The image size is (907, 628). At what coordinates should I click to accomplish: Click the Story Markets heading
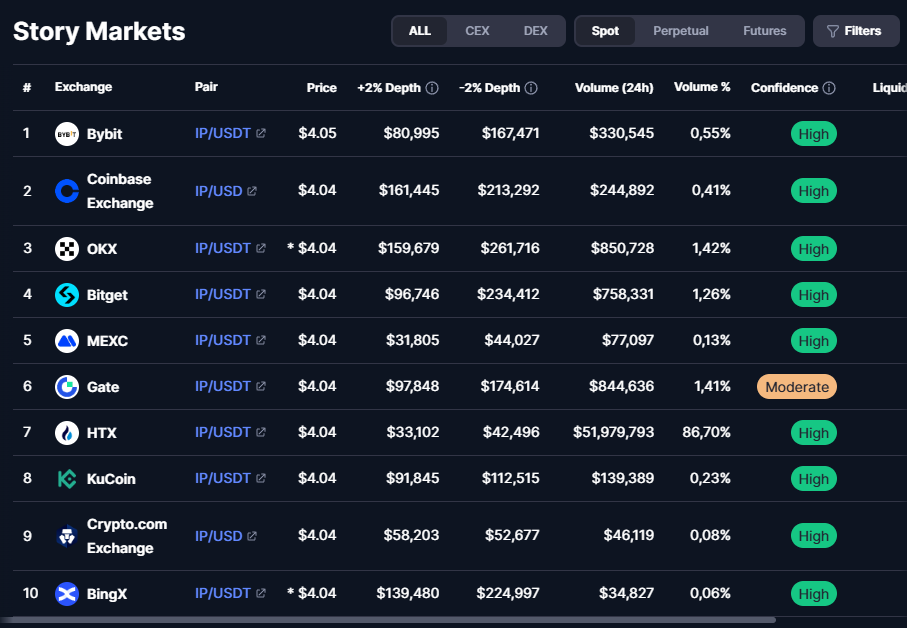(x=99, y=31)
